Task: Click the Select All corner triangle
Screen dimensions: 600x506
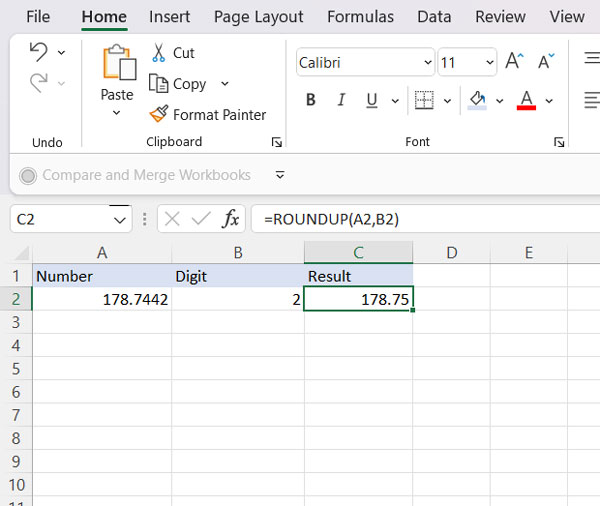Action: 22,253
